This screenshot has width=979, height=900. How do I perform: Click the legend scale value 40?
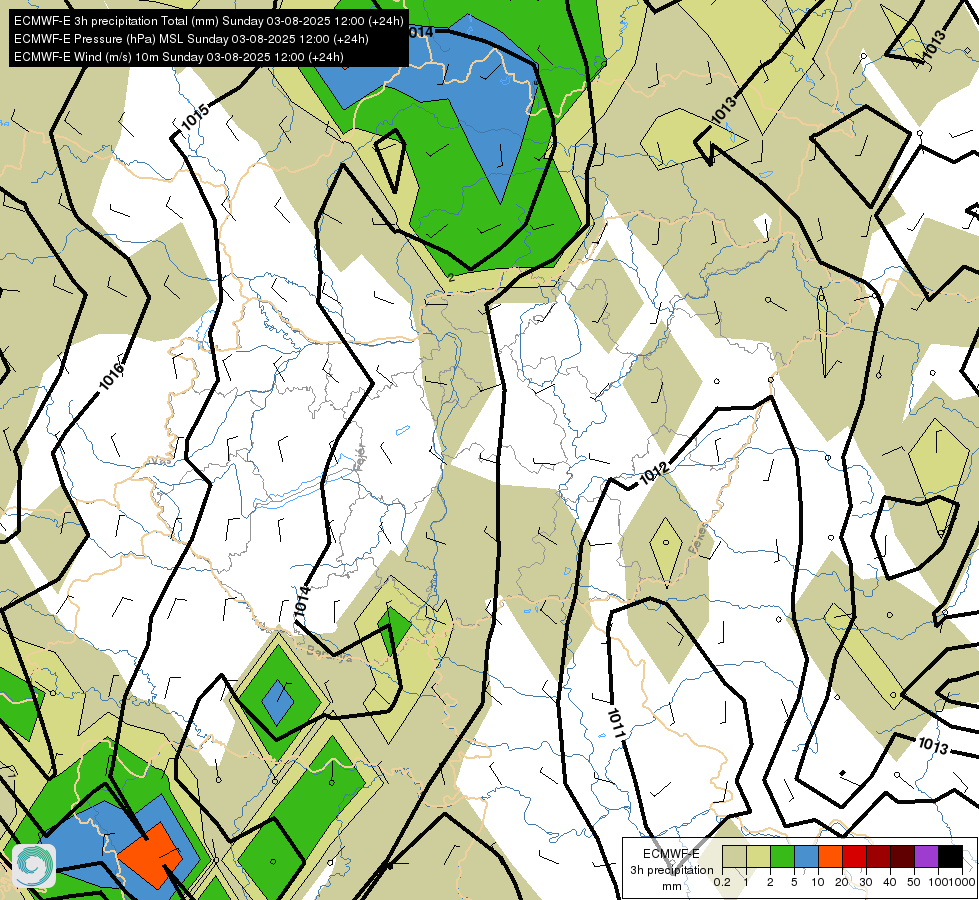pos(890,882)
